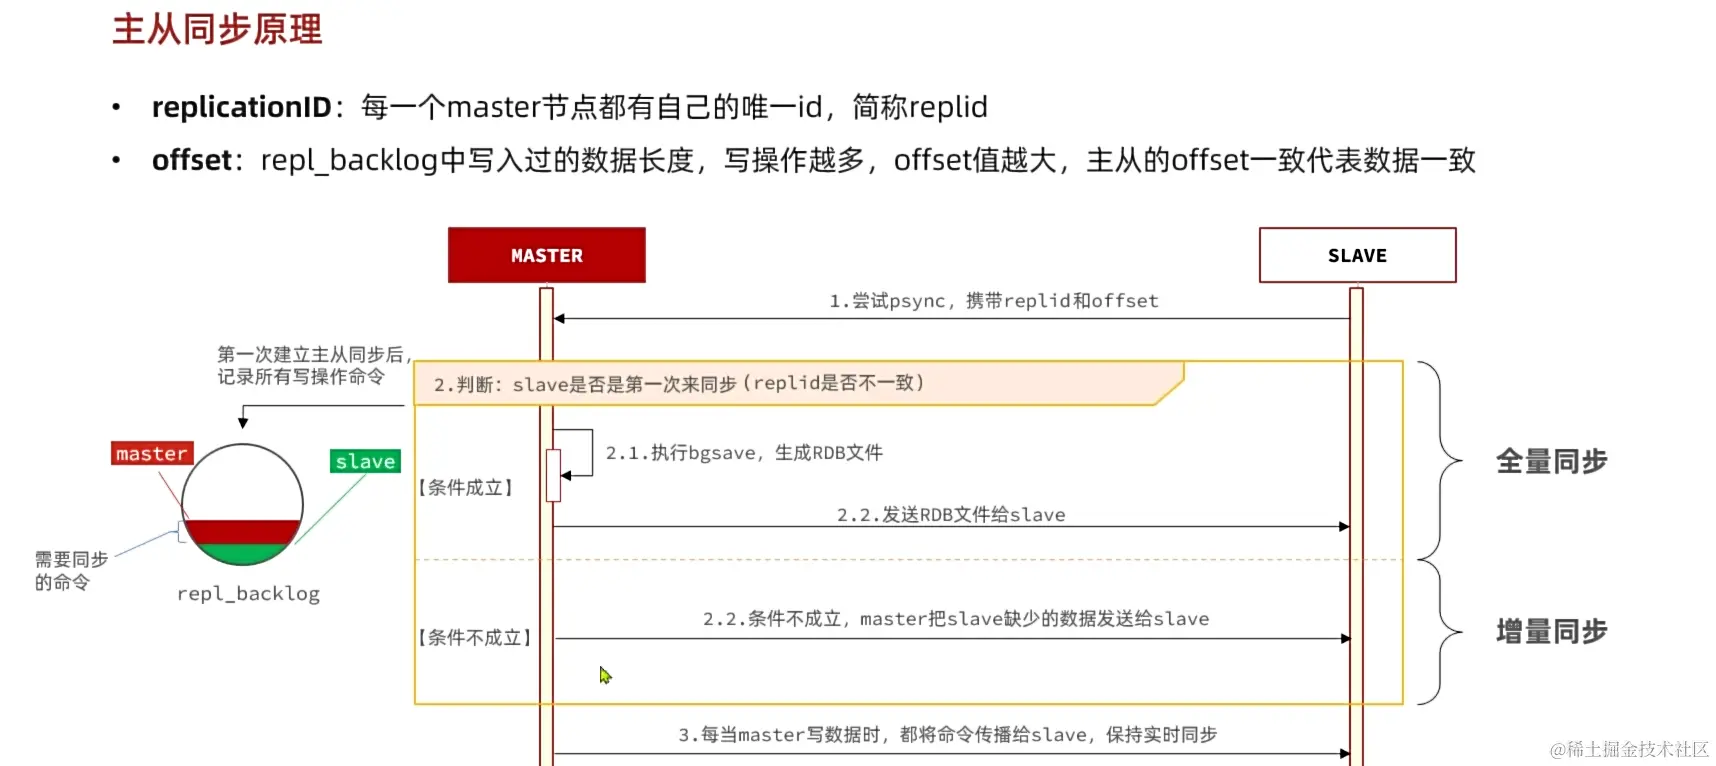Click the white SLAVE box
This screenshot has height=766, width=1716.
1357,255
